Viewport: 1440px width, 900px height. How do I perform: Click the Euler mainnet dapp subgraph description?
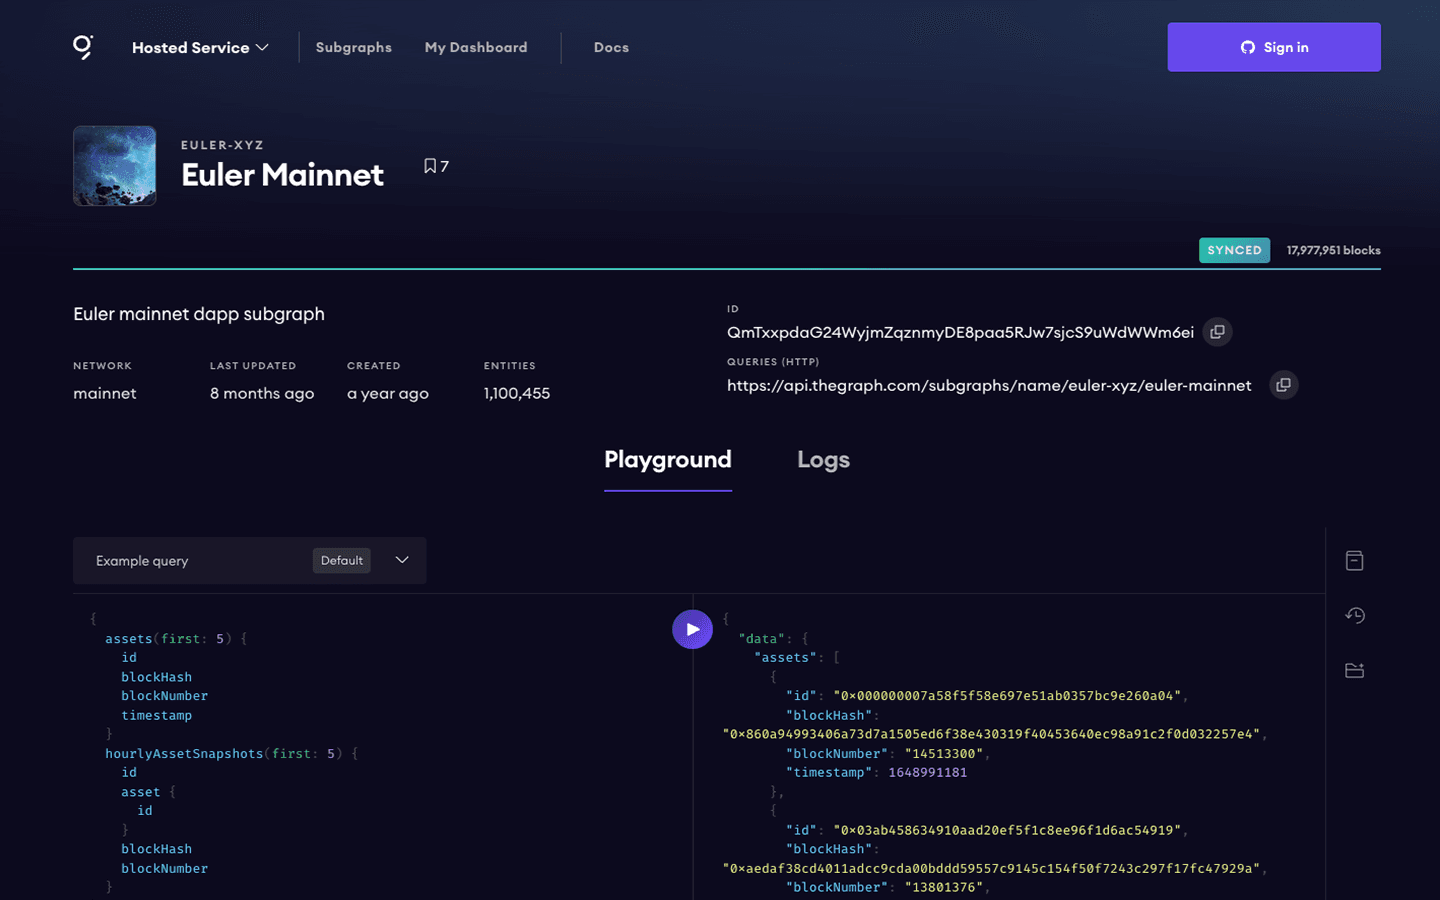tap(199, 314)
